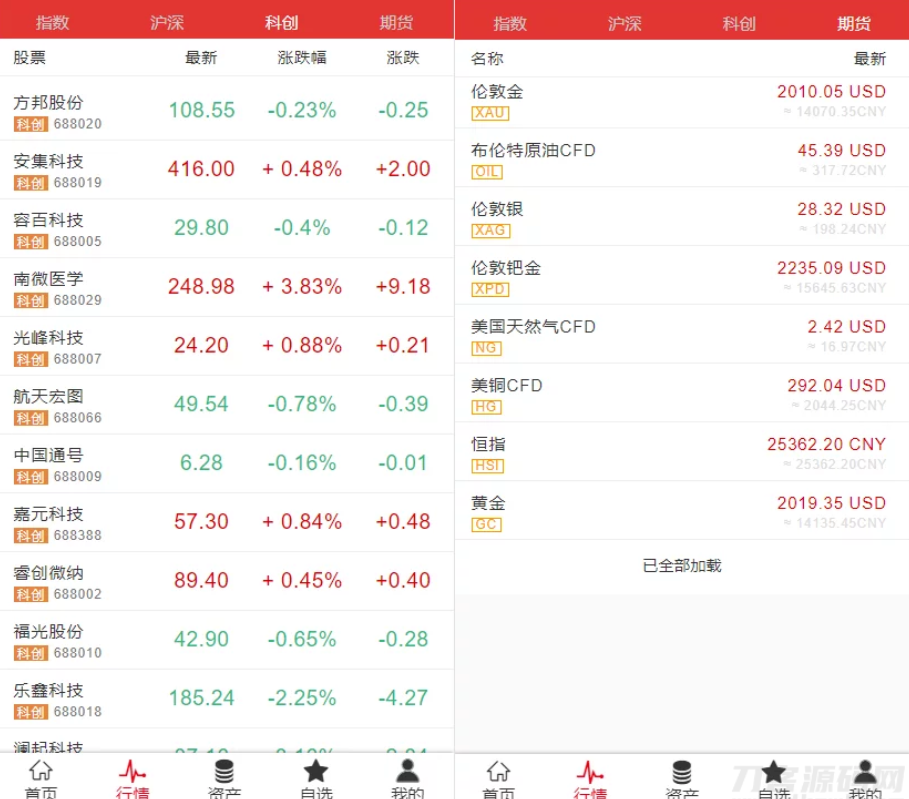Select the 伦敦金 name label
The width and height of the screenshot is (909, 799).
497,92
